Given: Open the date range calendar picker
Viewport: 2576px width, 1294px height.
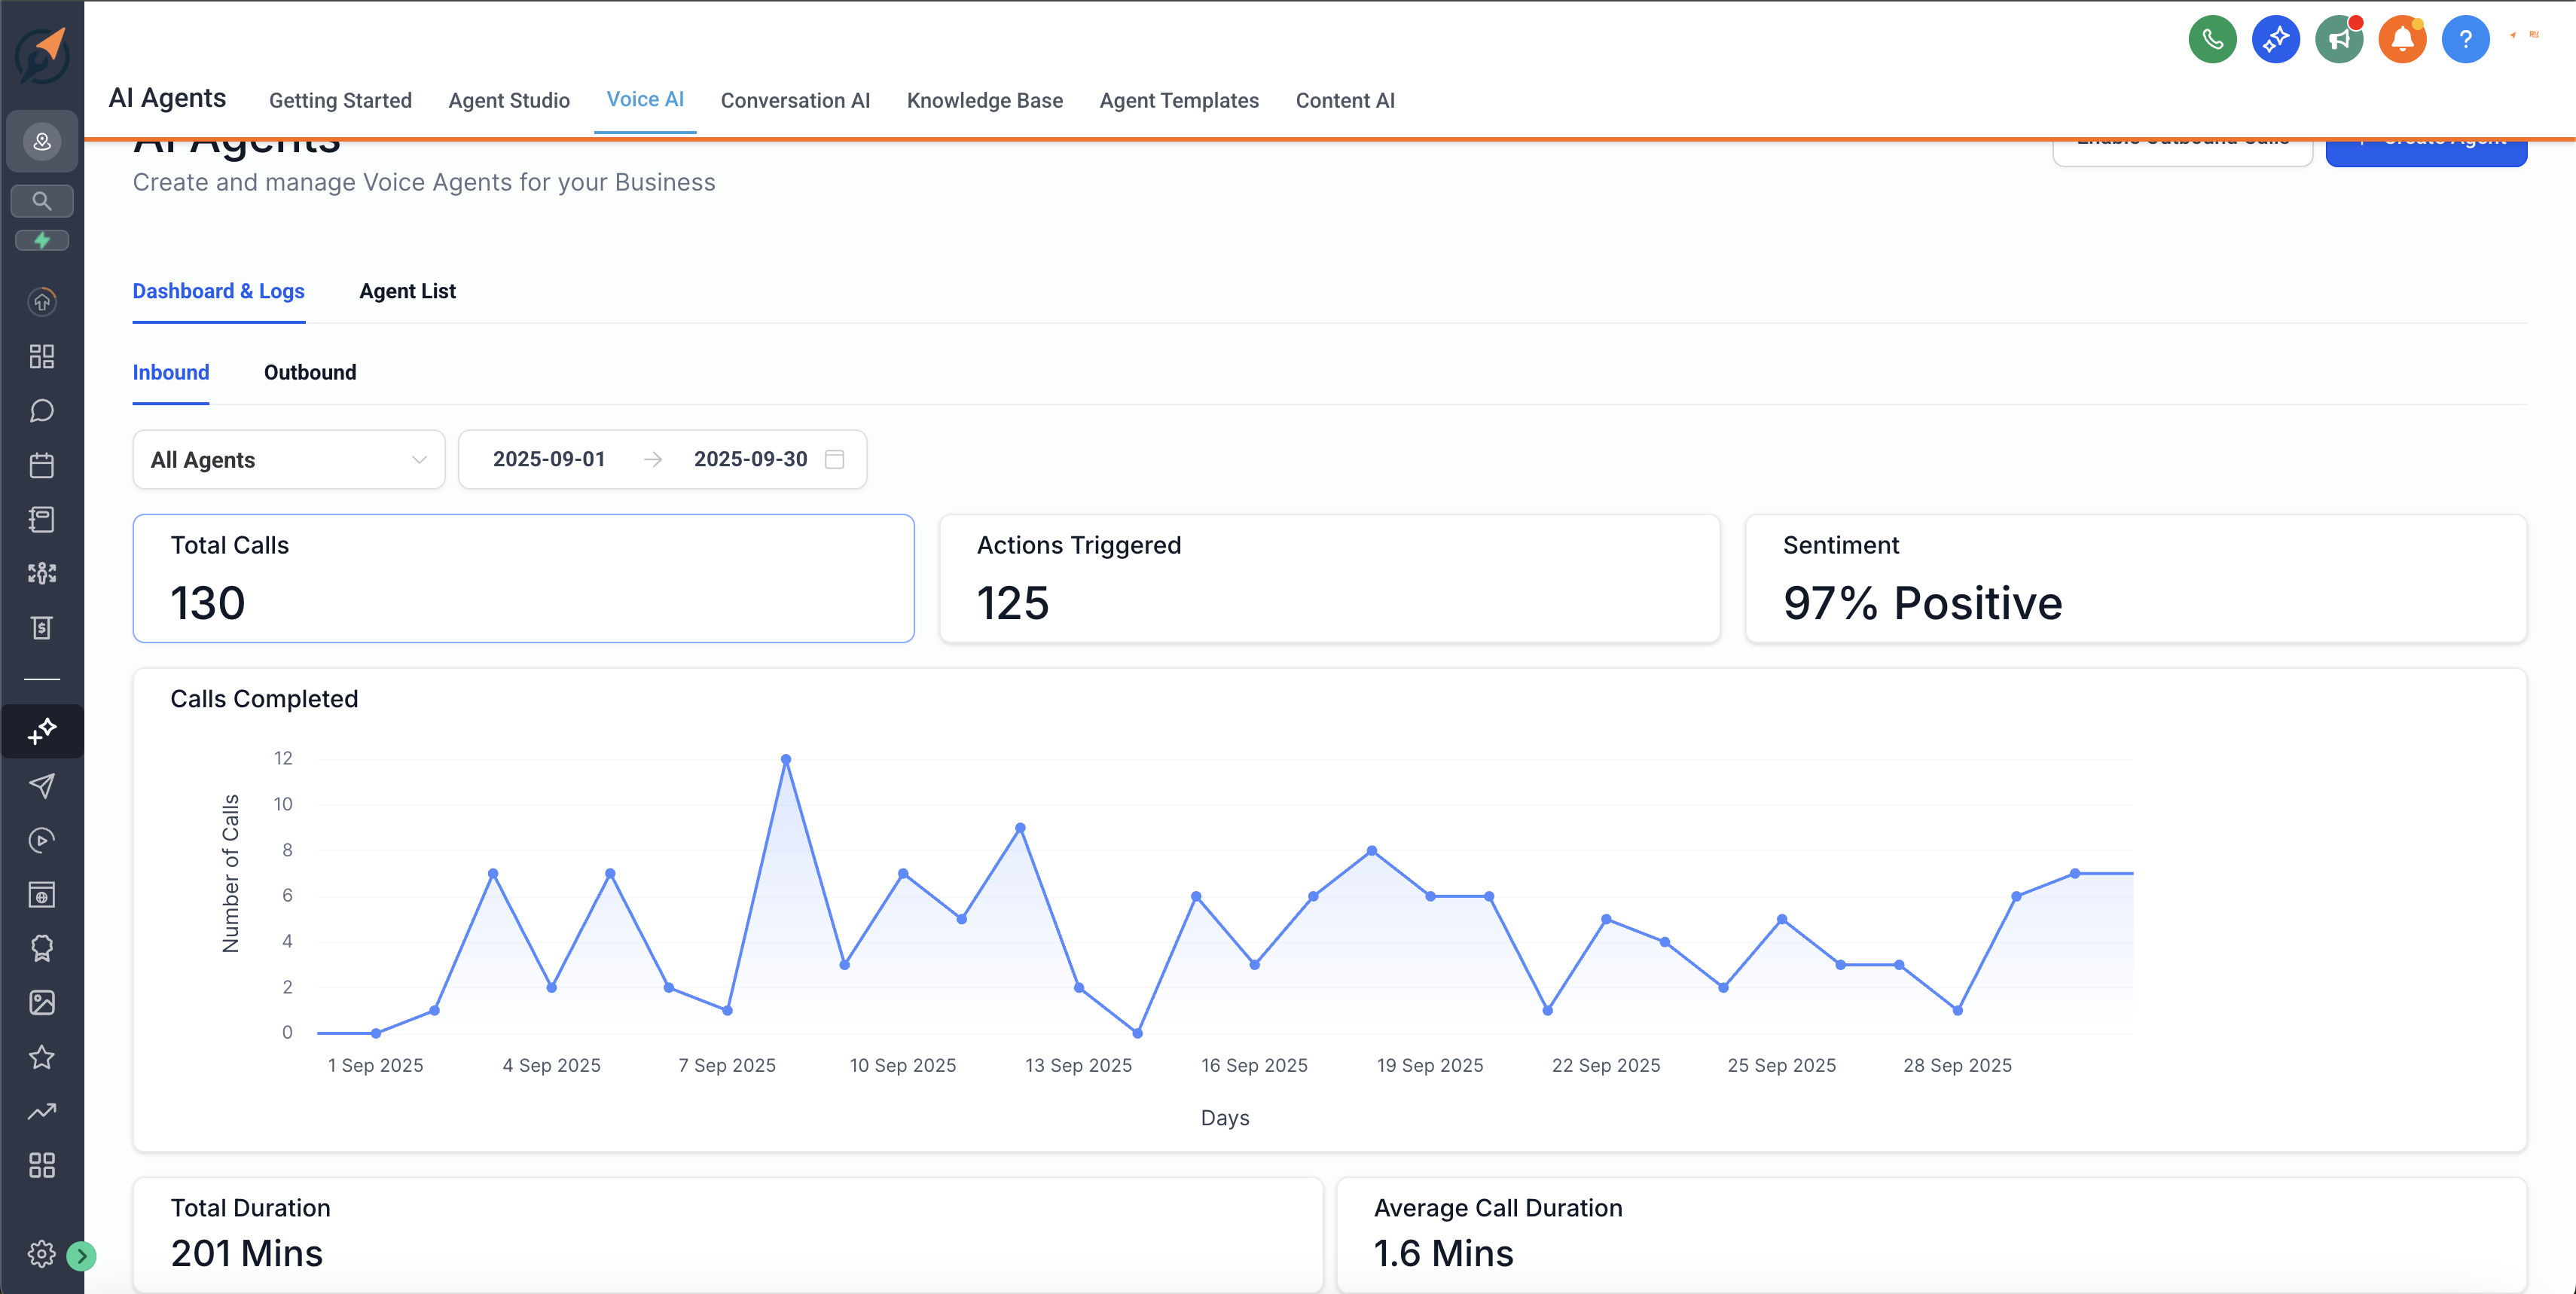Looking at the screenshot, I should [834, 459].
